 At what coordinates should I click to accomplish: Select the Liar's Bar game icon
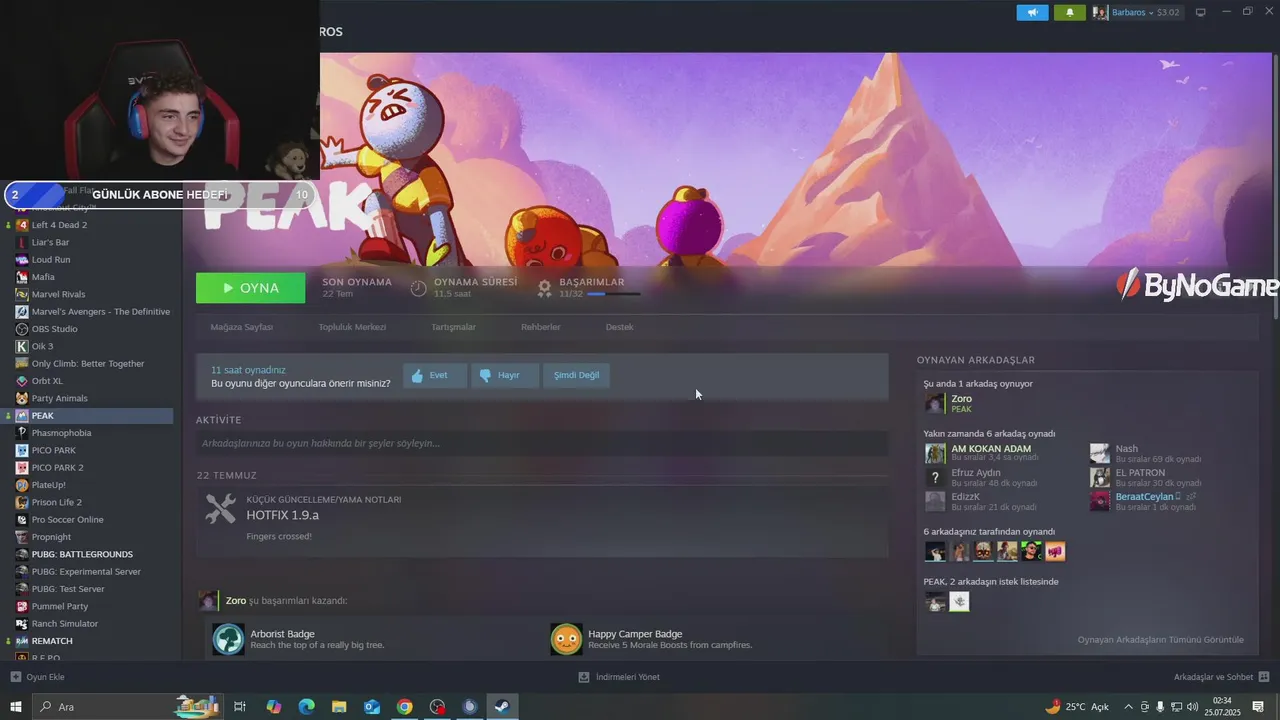pos(22,242)
